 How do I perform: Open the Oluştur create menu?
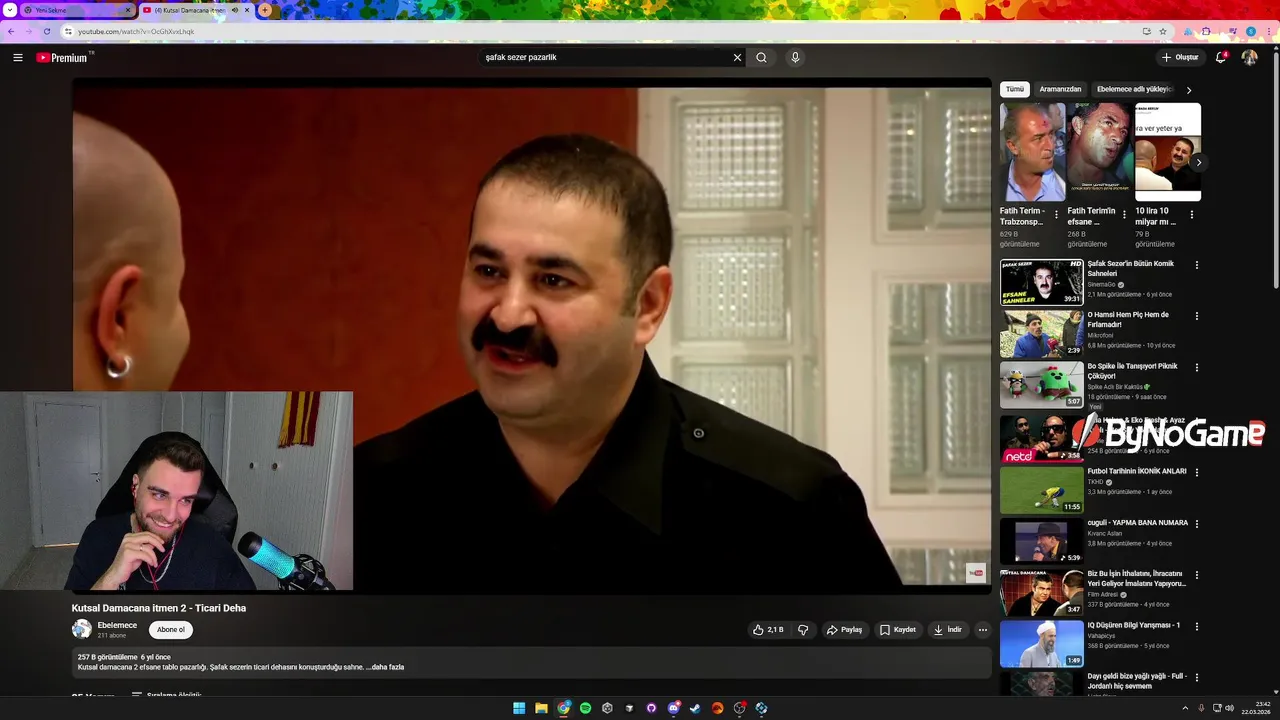pyautogui.click(x=1180, y=57)
